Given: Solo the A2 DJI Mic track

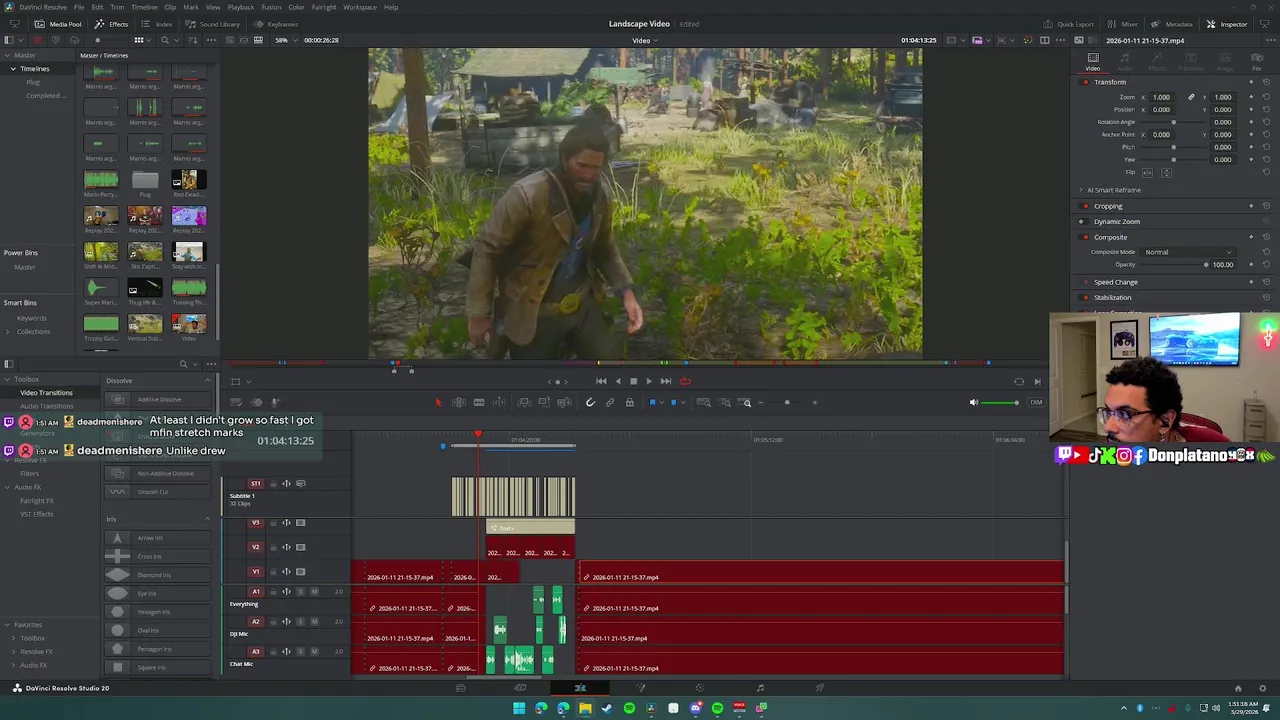Looking at the screenshot, I should (300, 622).
